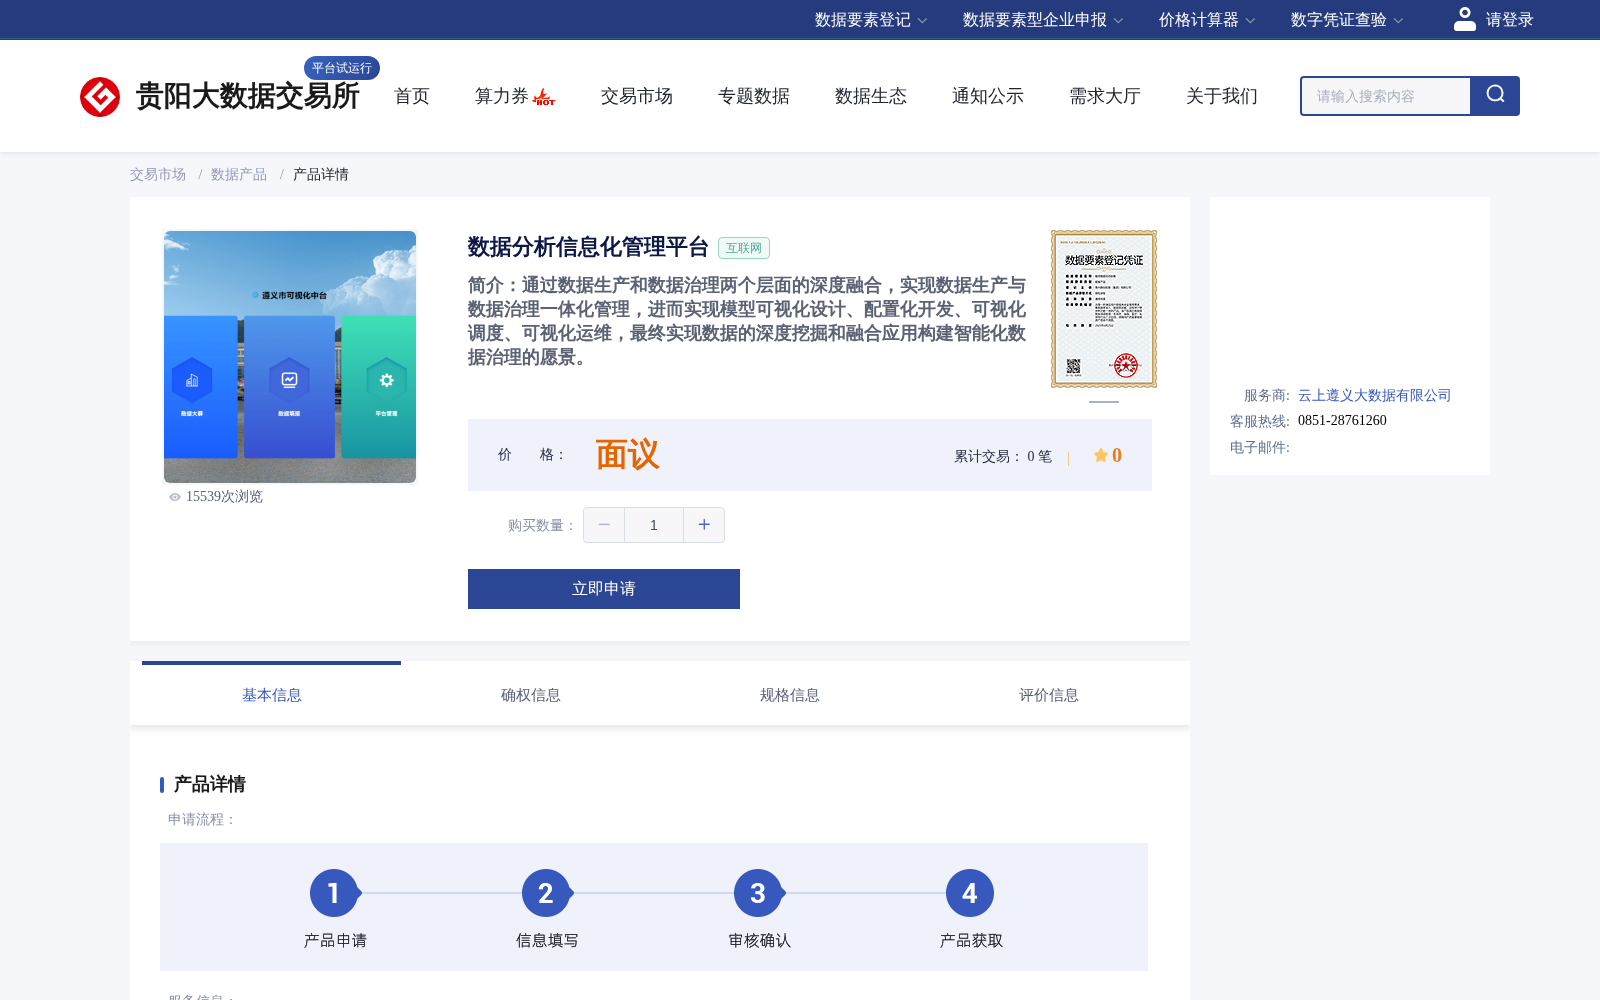The height and width of the screenshot is (1000, 1600).
Task: Switch to the 规格信息 tab
Action: pyautogui.click(x=790, y=695)
